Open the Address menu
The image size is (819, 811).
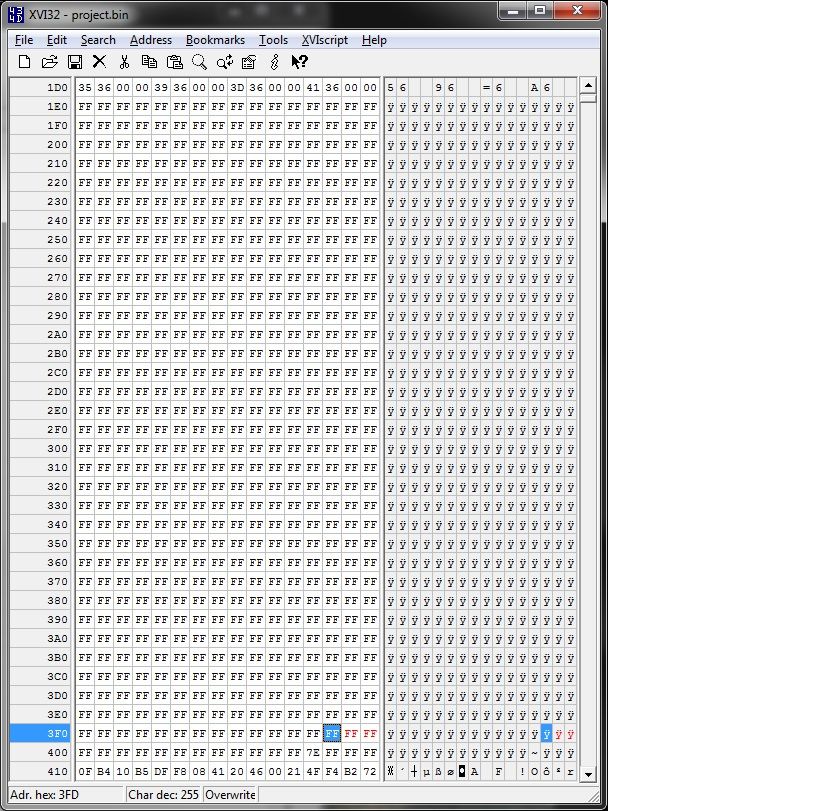pos(151,40)
